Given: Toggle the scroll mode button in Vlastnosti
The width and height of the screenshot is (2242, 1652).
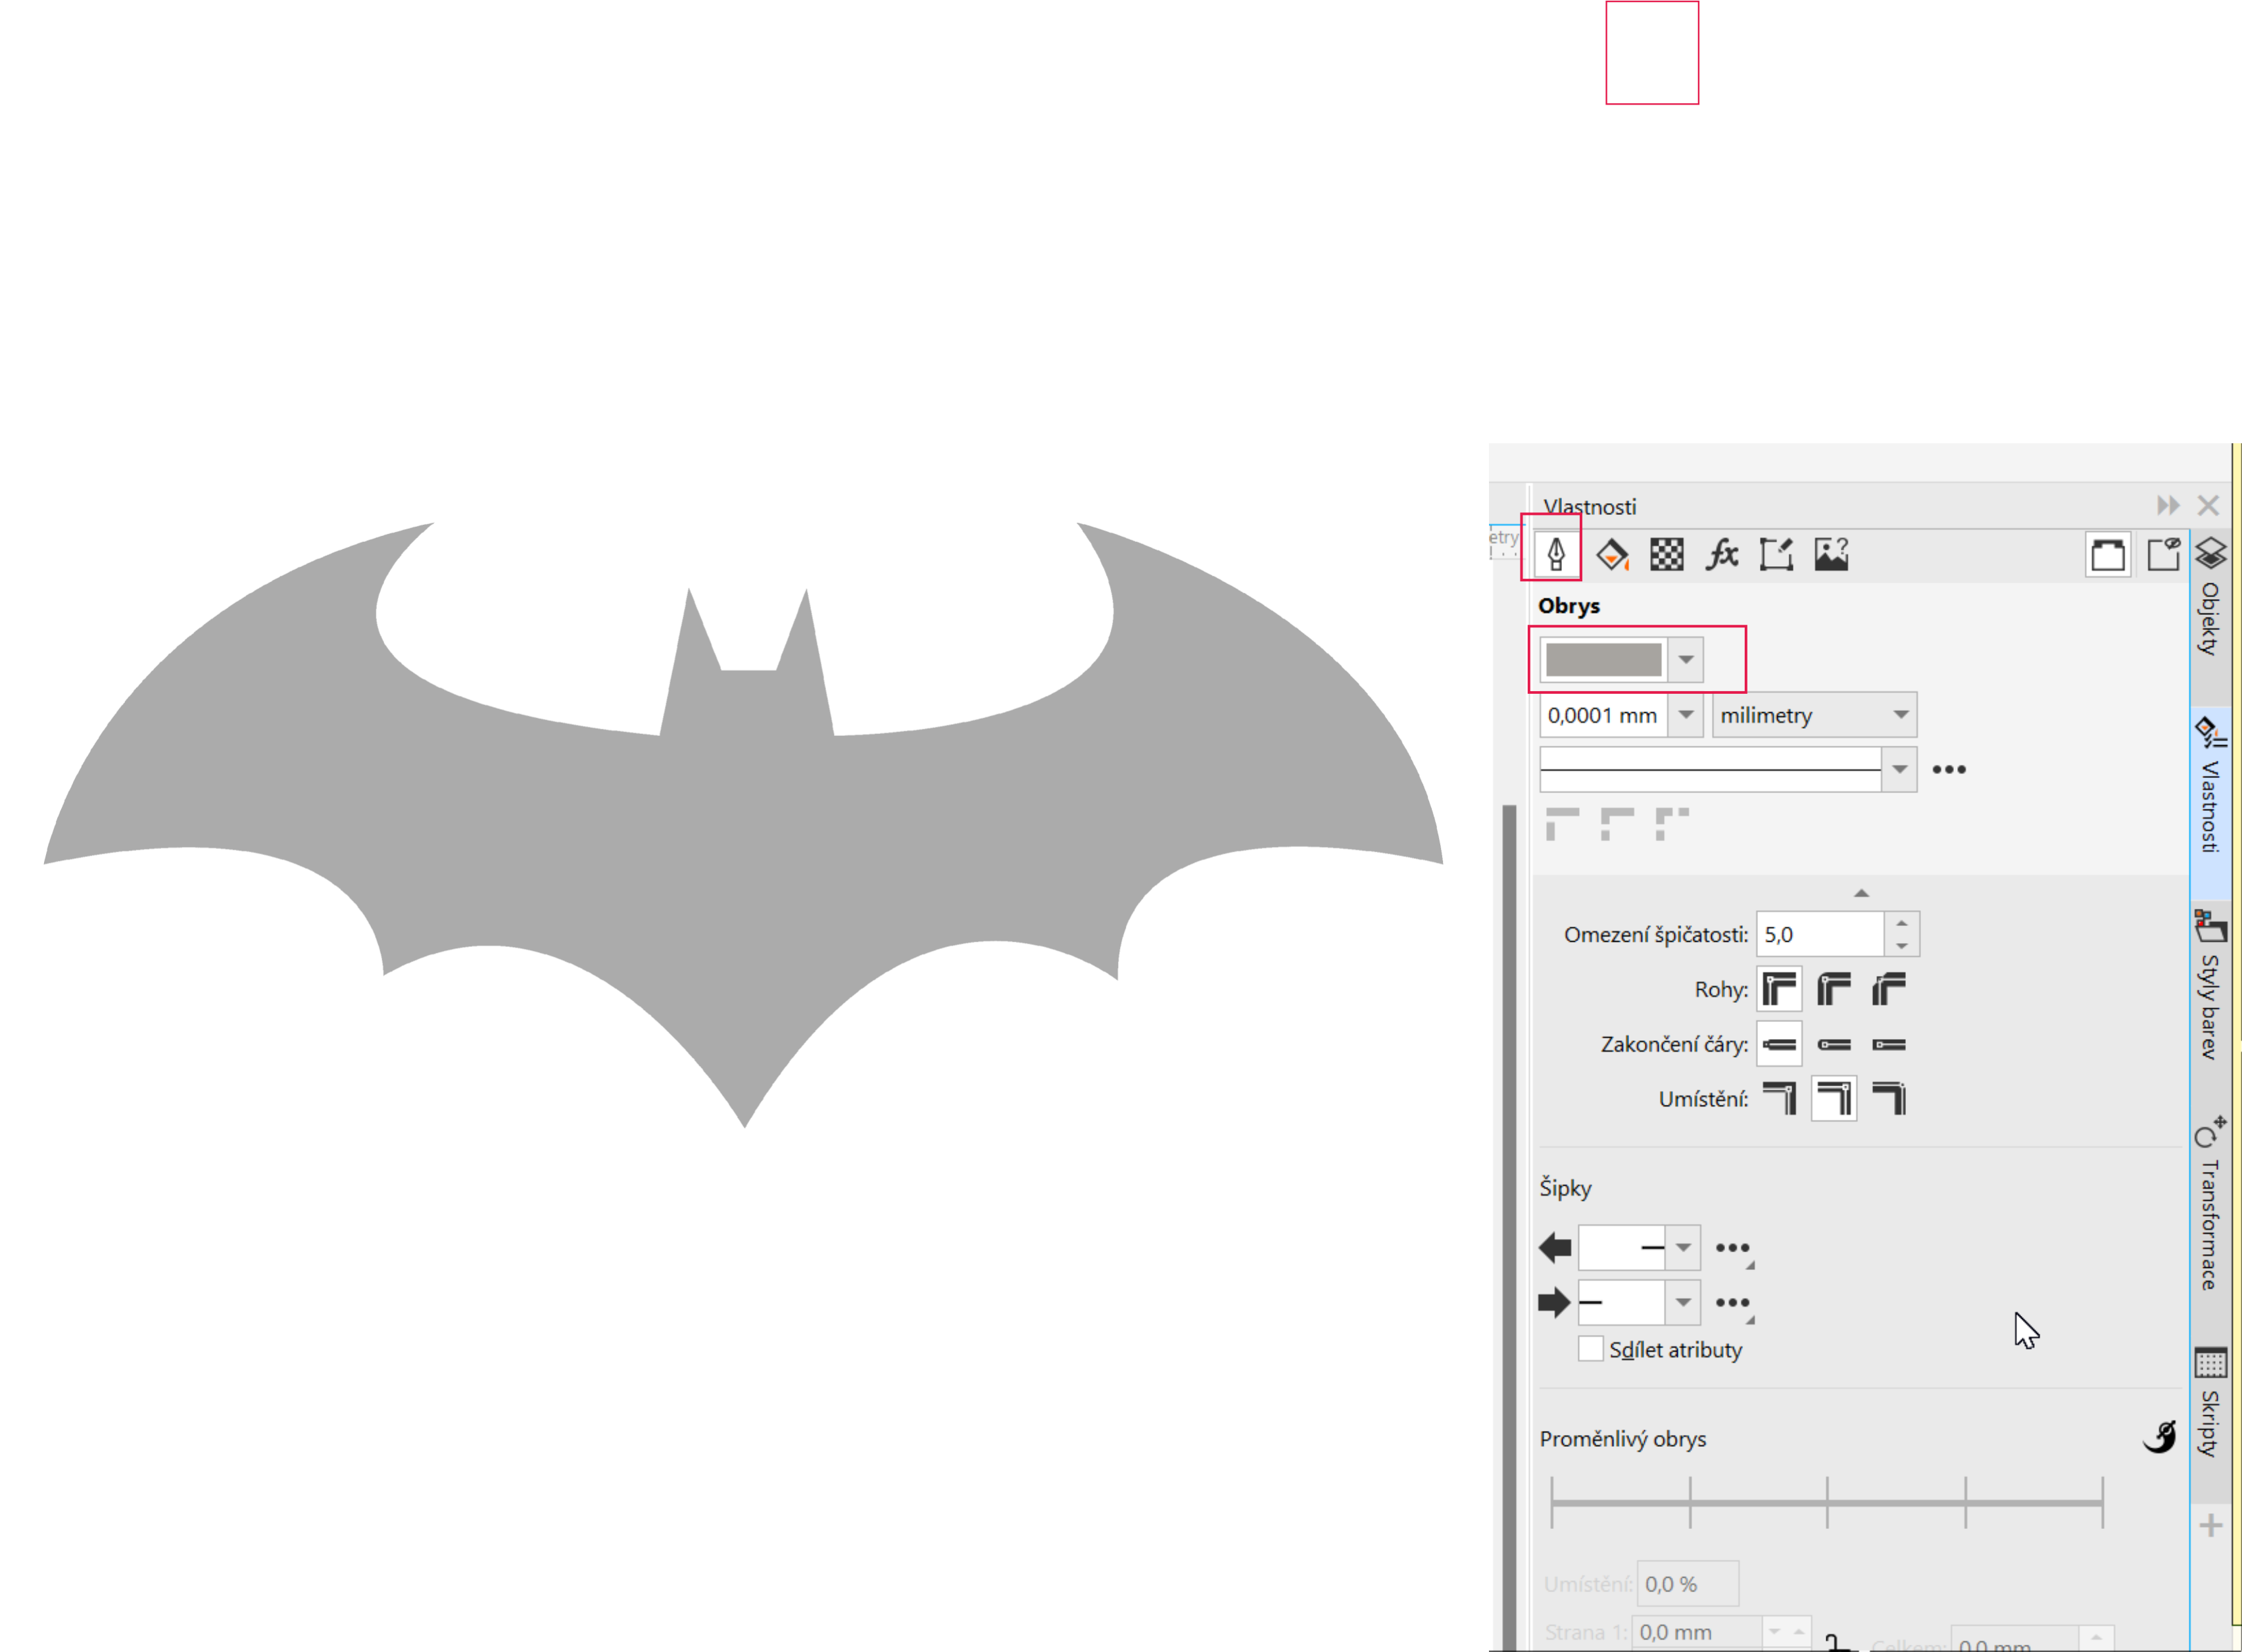Looking at the screenshot, I should (2107, 554).
